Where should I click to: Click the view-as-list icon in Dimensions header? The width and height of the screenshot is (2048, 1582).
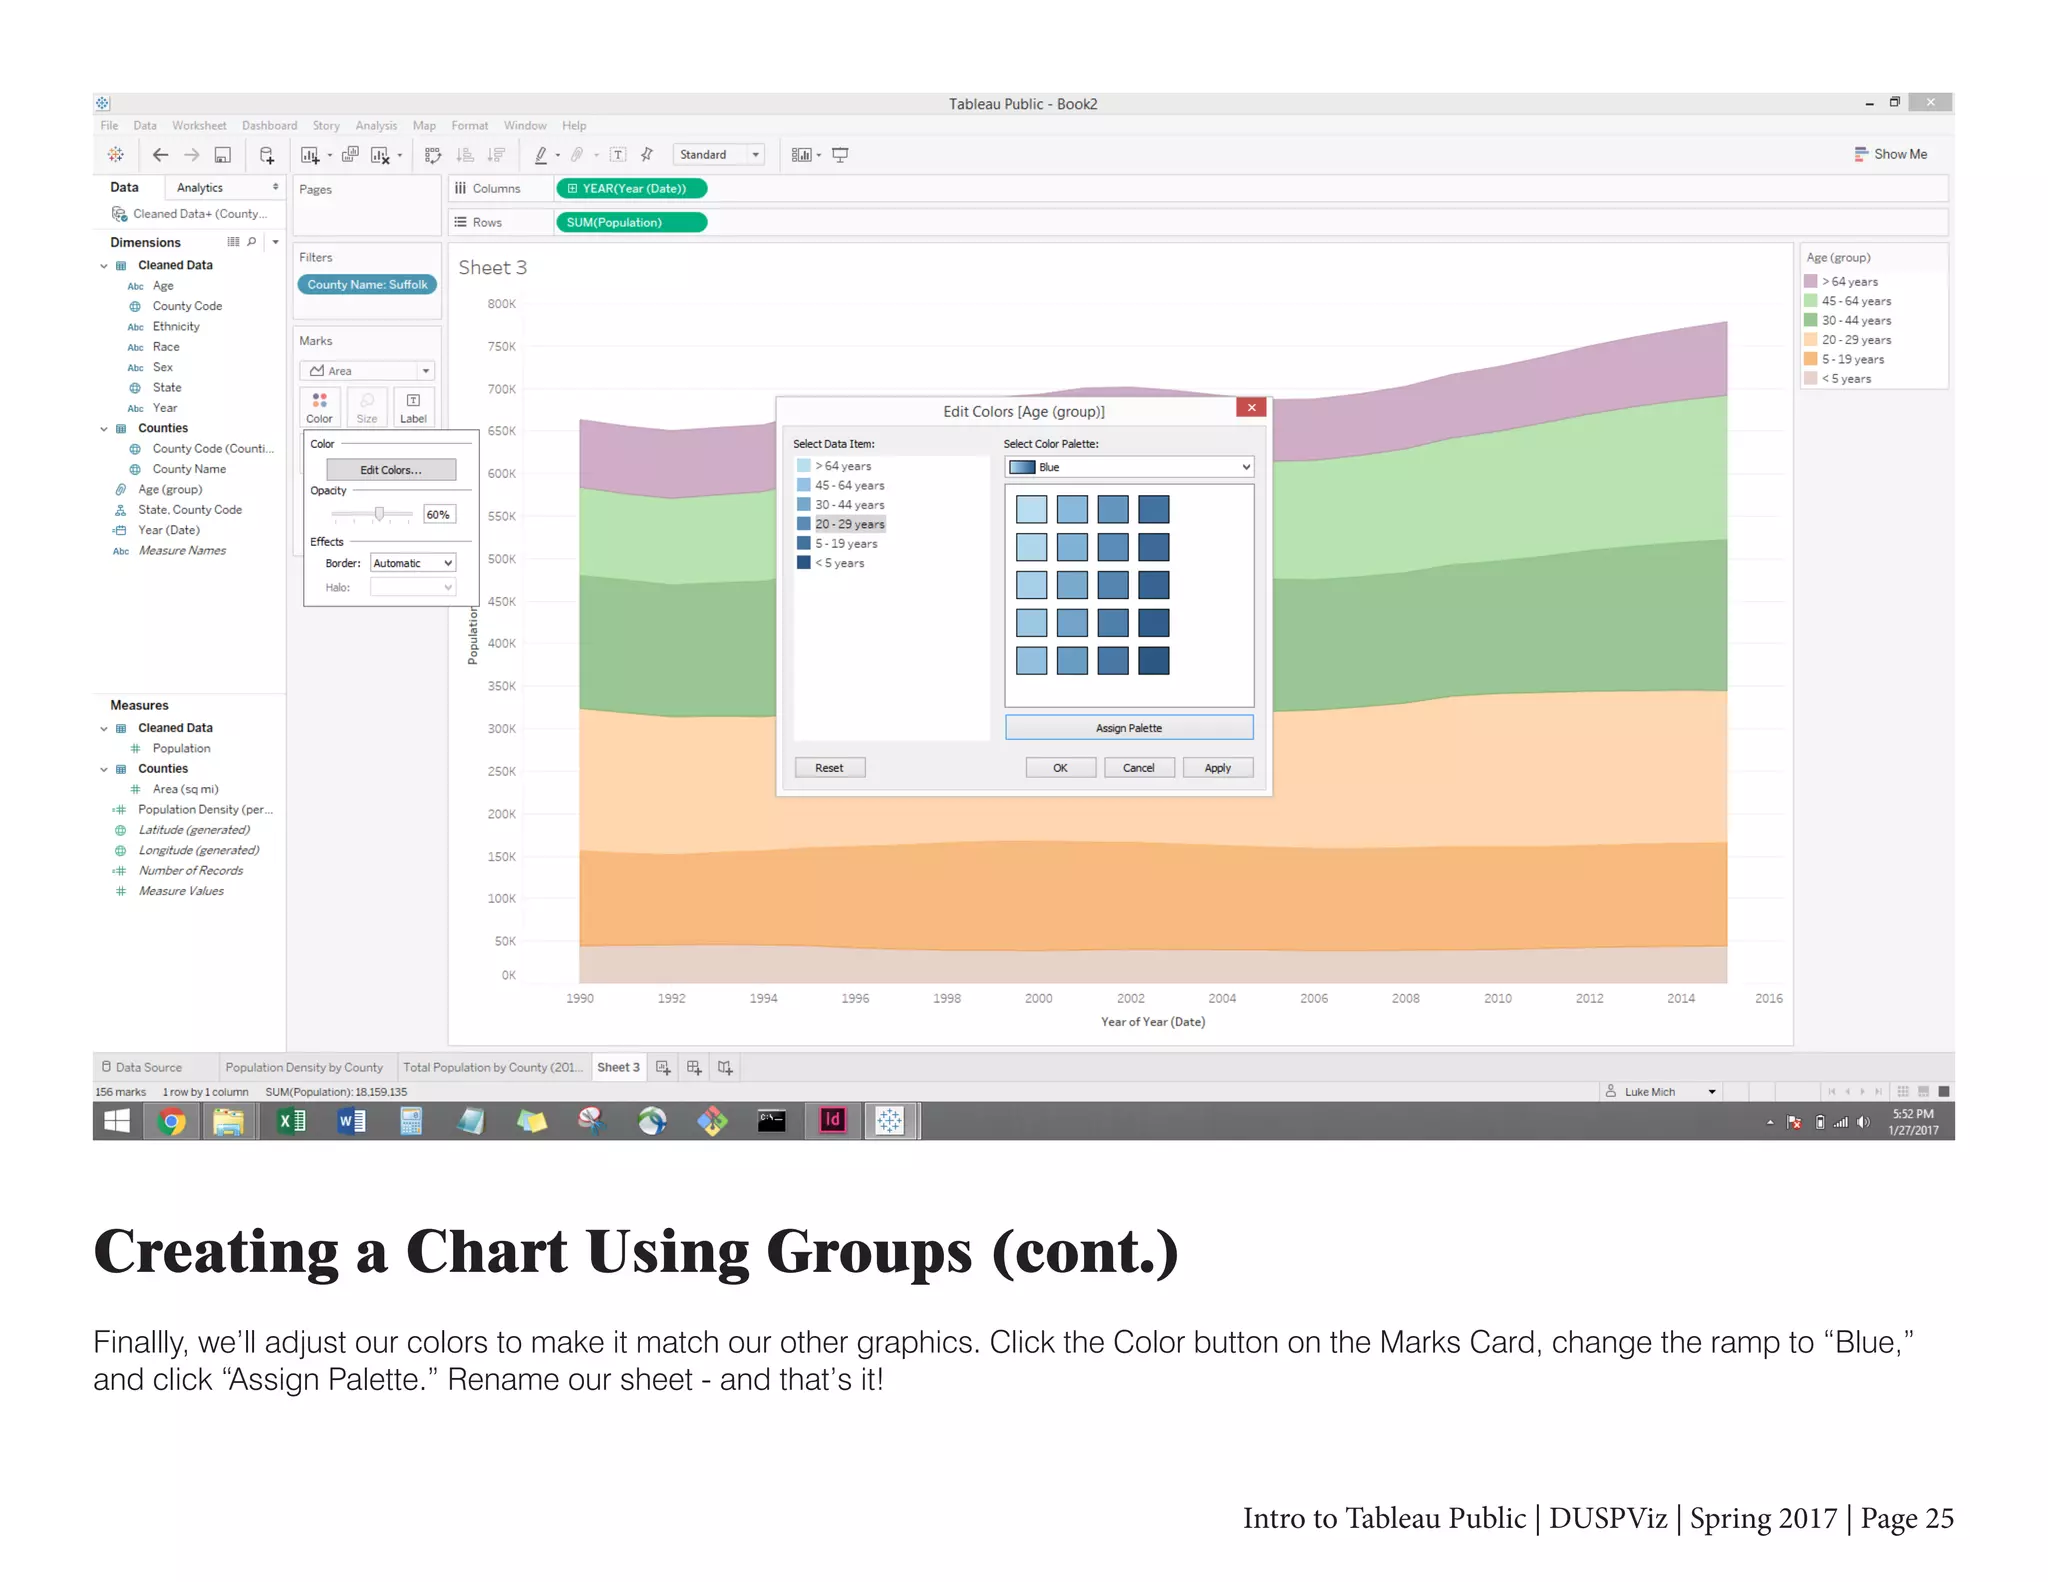233,242
